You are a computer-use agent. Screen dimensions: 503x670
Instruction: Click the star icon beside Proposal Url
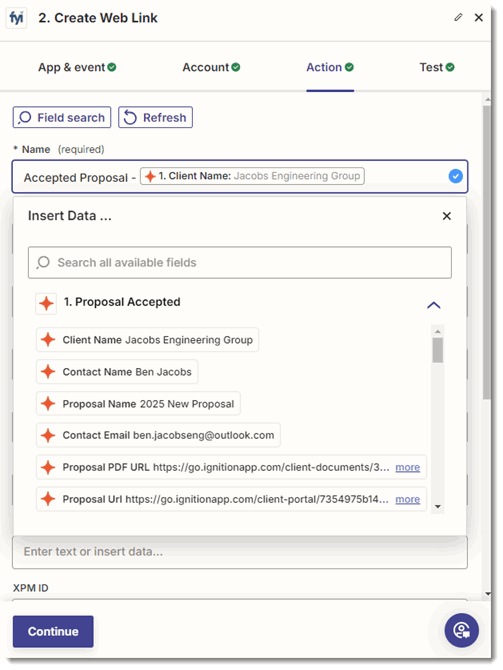(x=48, y=499)
